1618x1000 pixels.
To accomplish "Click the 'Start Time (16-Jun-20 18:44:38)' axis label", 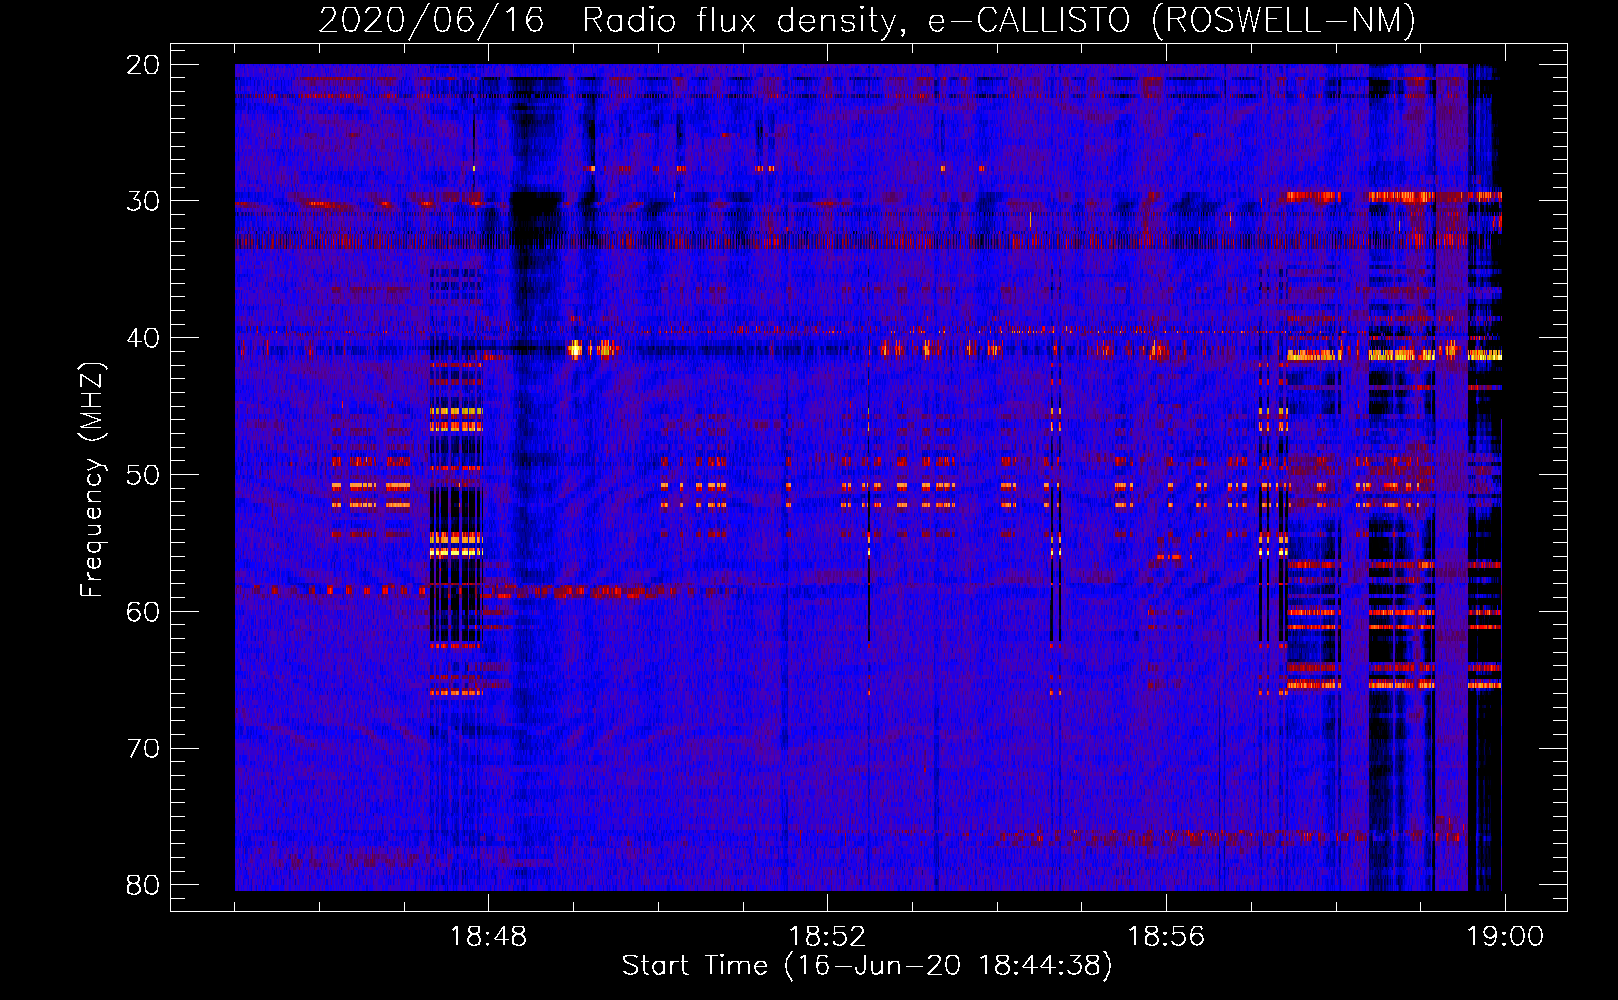I will click(x=867, y=966).
